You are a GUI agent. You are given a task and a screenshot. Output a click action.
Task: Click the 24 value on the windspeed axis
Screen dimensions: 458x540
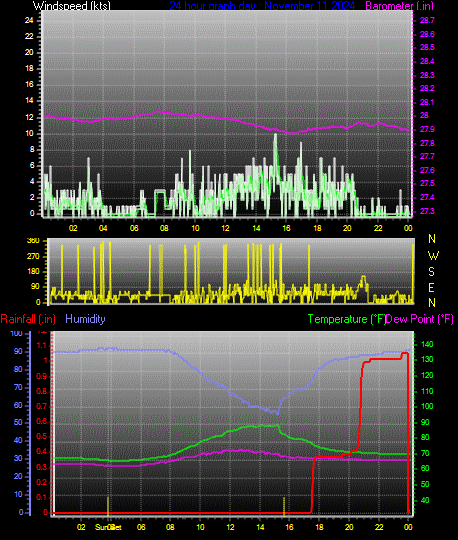point(29,20)
